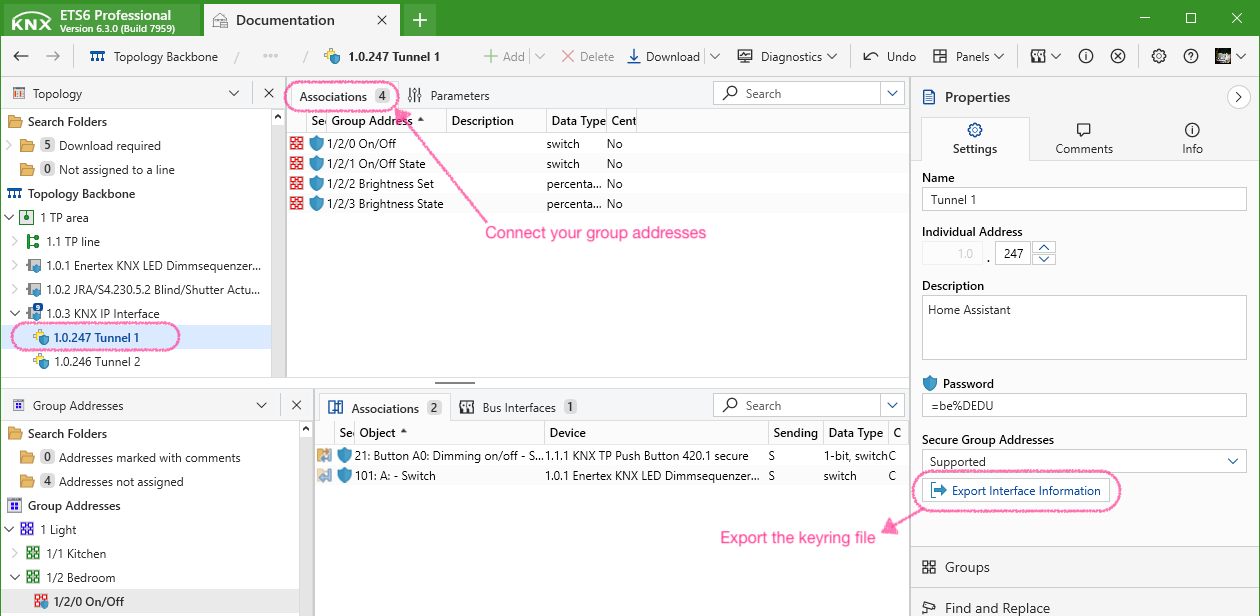Collapse the Properties panel with arrow

click(1238, 97)
